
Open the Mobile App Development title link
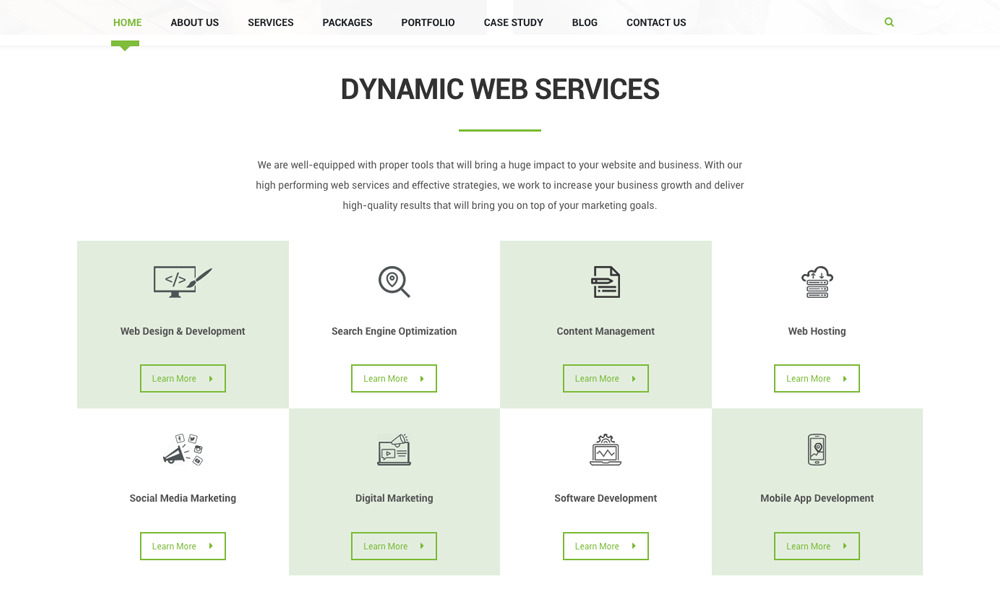(817, 498)
